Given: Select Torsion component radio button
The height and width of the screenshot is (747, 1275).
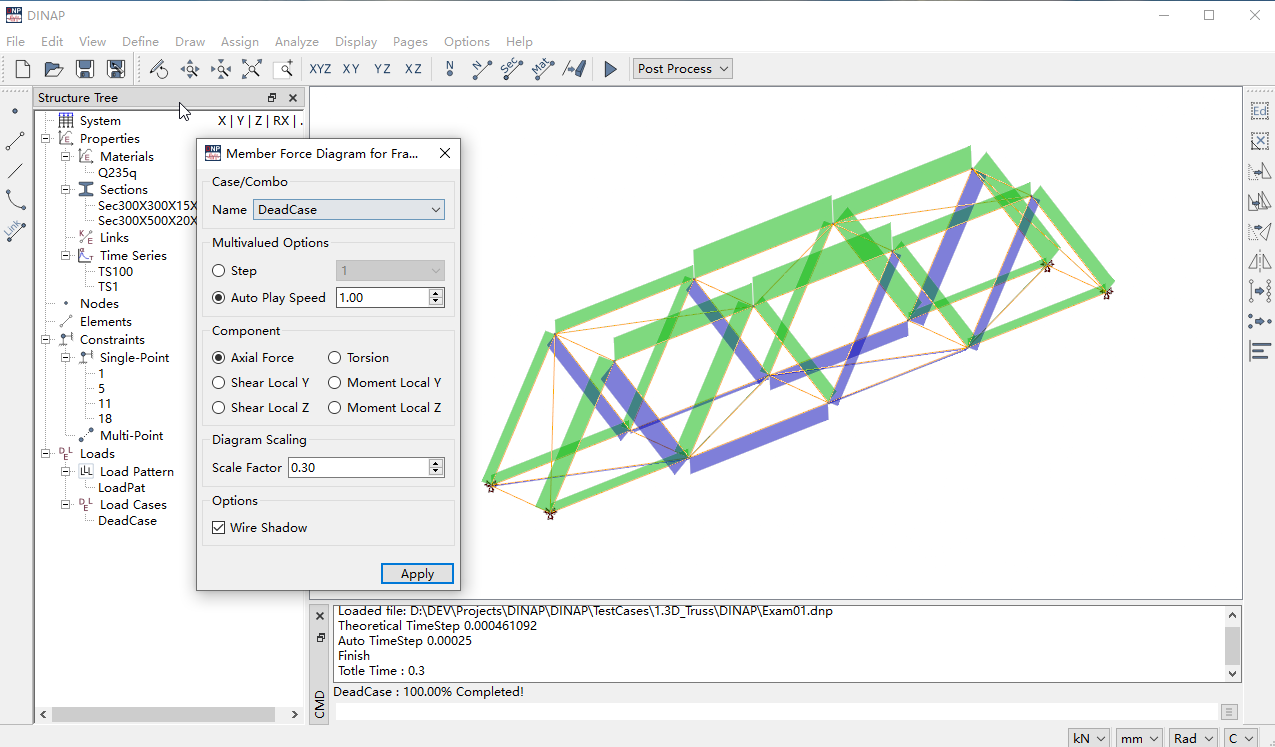Looking at the screenshot, I should point(335,358).
